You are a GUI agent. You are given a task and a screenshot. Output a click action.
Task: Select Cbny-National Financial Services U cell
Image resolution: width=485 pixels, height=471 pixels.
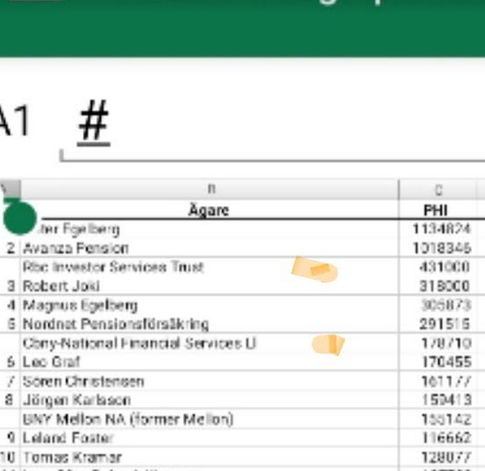tap(210, 343)
